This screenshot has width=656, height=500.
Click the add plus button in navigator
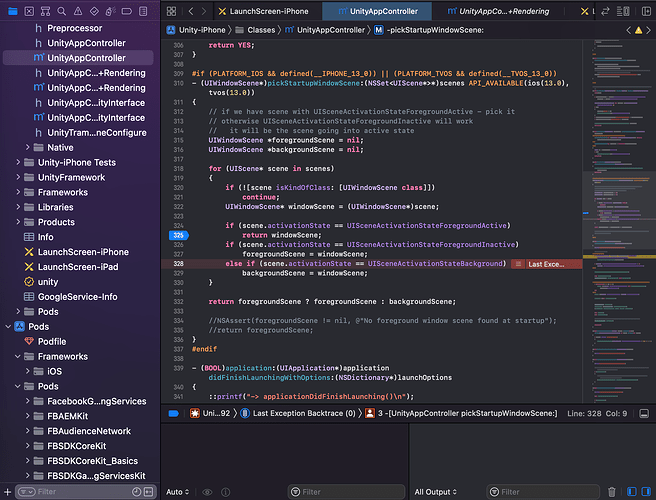point(7,492)
